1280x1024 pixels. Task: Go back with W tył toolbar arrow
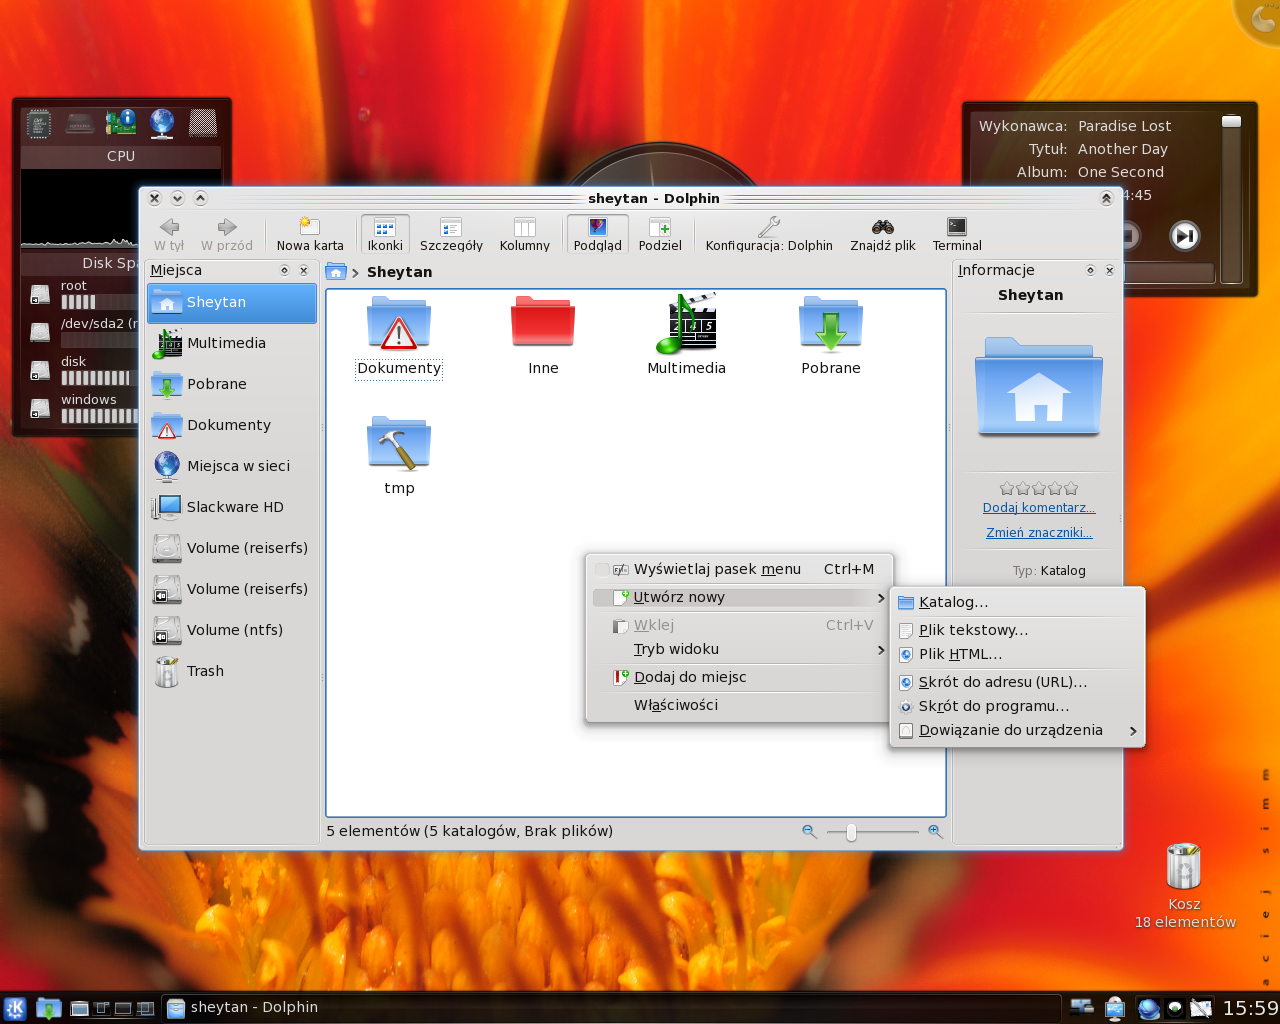[x=169, y=234]
